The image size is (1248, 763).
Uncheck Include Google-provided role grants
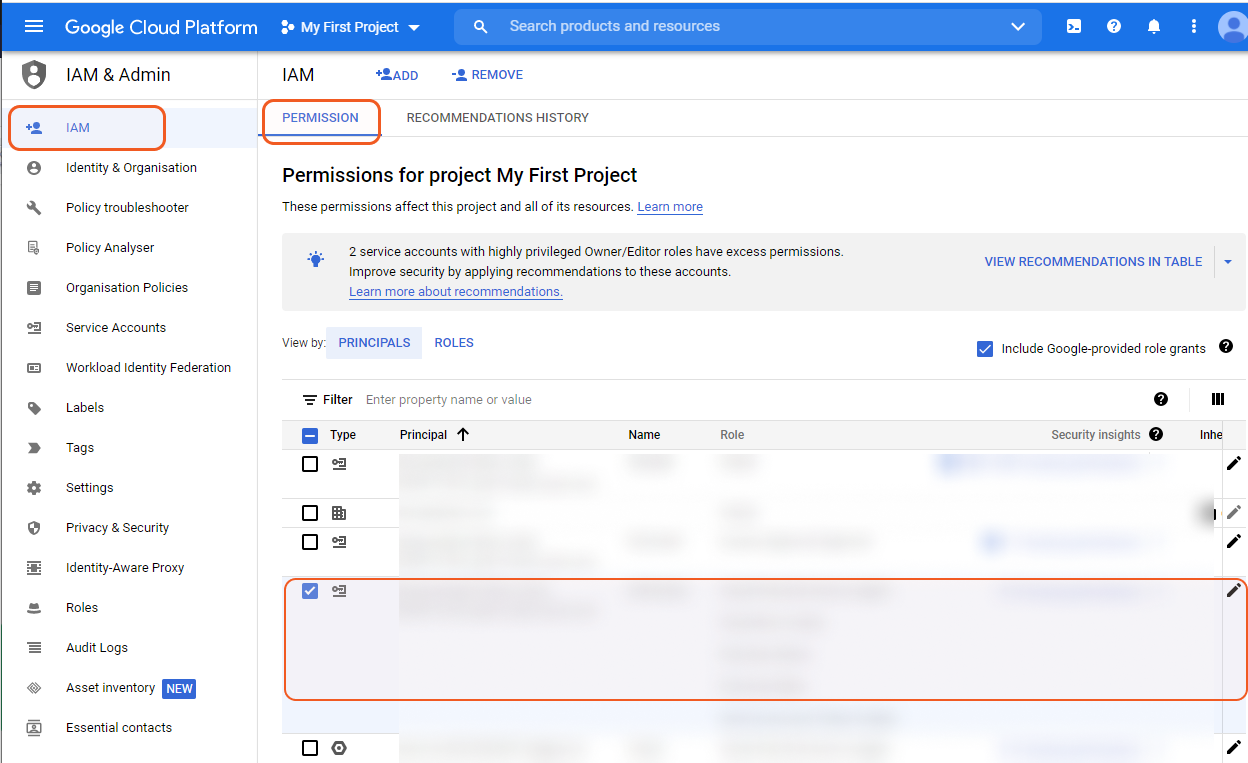(x=985, y=349)
